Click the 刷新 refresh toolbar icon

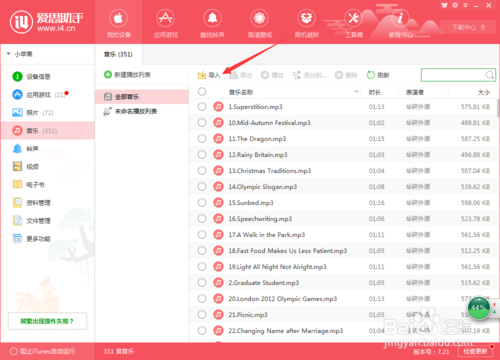pyautogui.click(x=371, y=75)
